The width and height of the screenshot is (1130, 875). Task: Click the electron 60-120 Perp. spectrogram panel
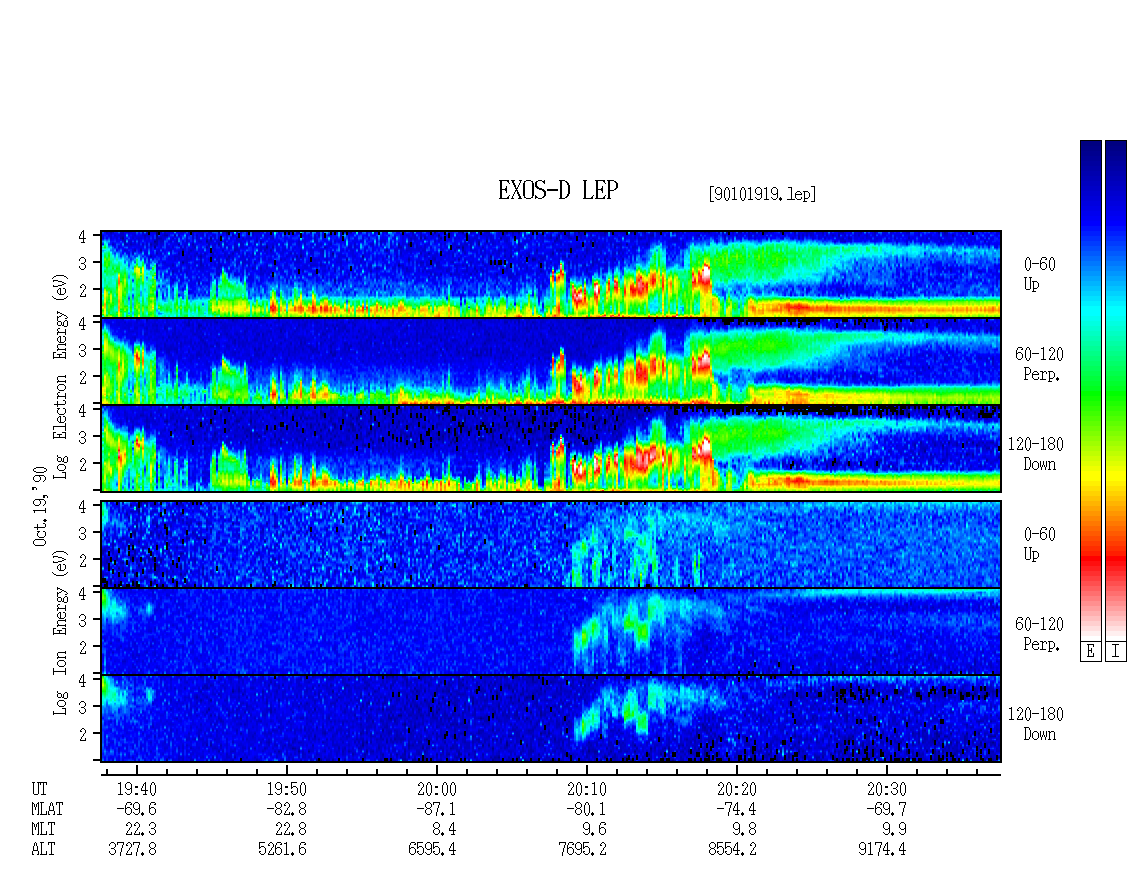pyautogui.click(x=551, y=361)
